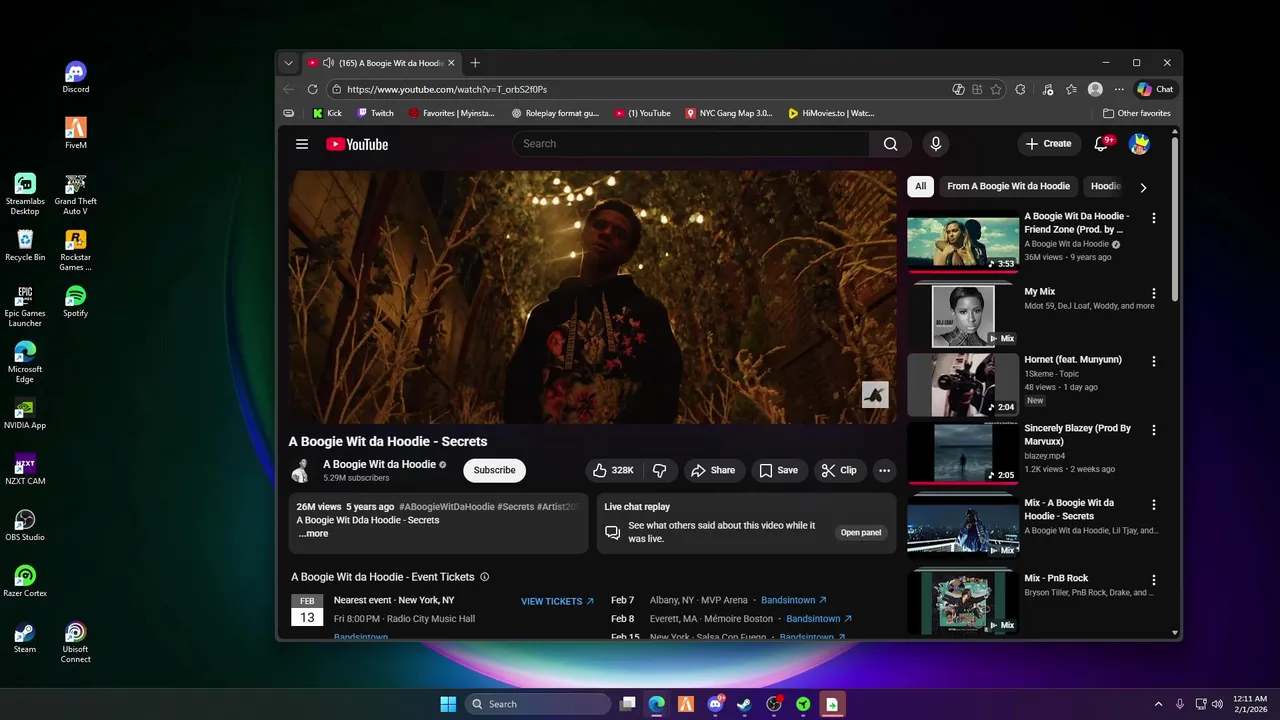Like the Secrets video
The width and height of the screenshot is (1280, 720).
coord(613,470)
